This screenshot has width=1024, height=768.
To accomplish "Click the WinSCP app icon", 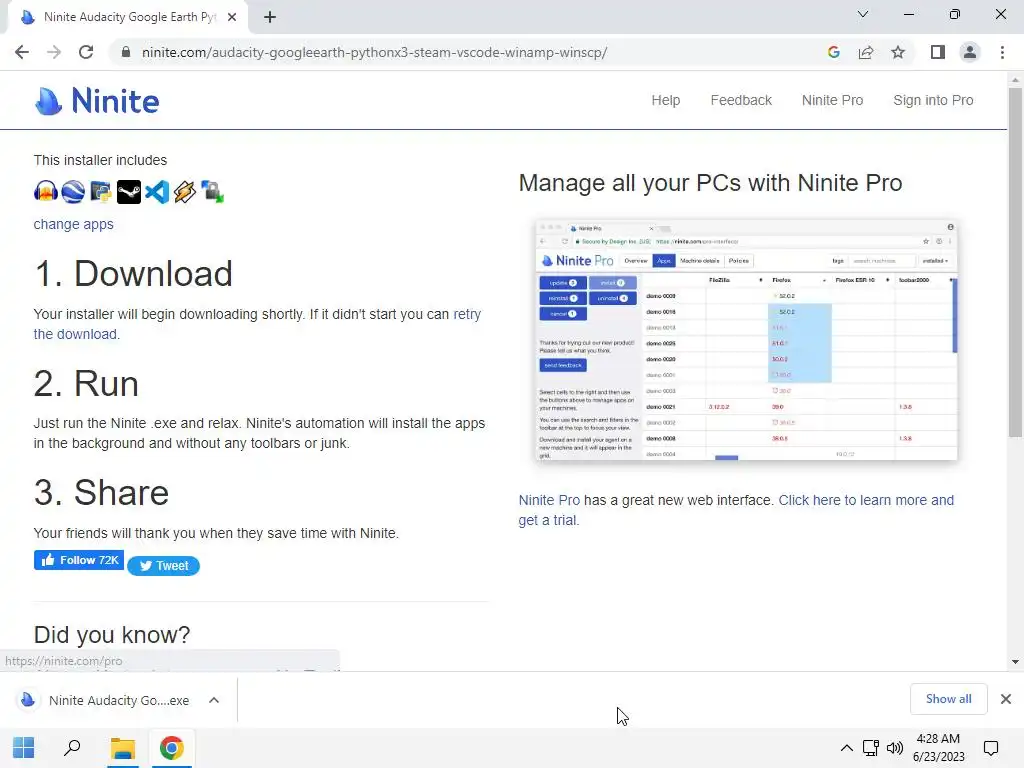I will [x=212, y=192].
